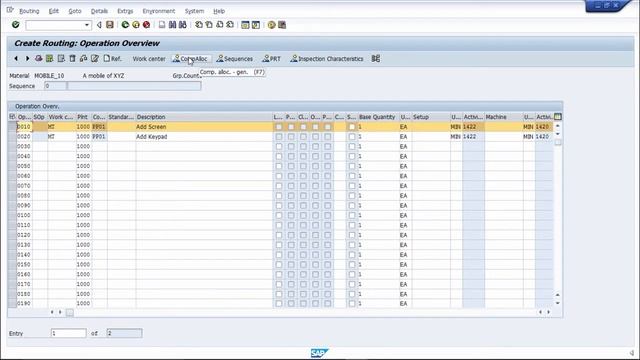Click the icon right of Inspection Characteristics
Image resolution: width=640 pixels, height=360 pixels.
(x=376, y=59)
